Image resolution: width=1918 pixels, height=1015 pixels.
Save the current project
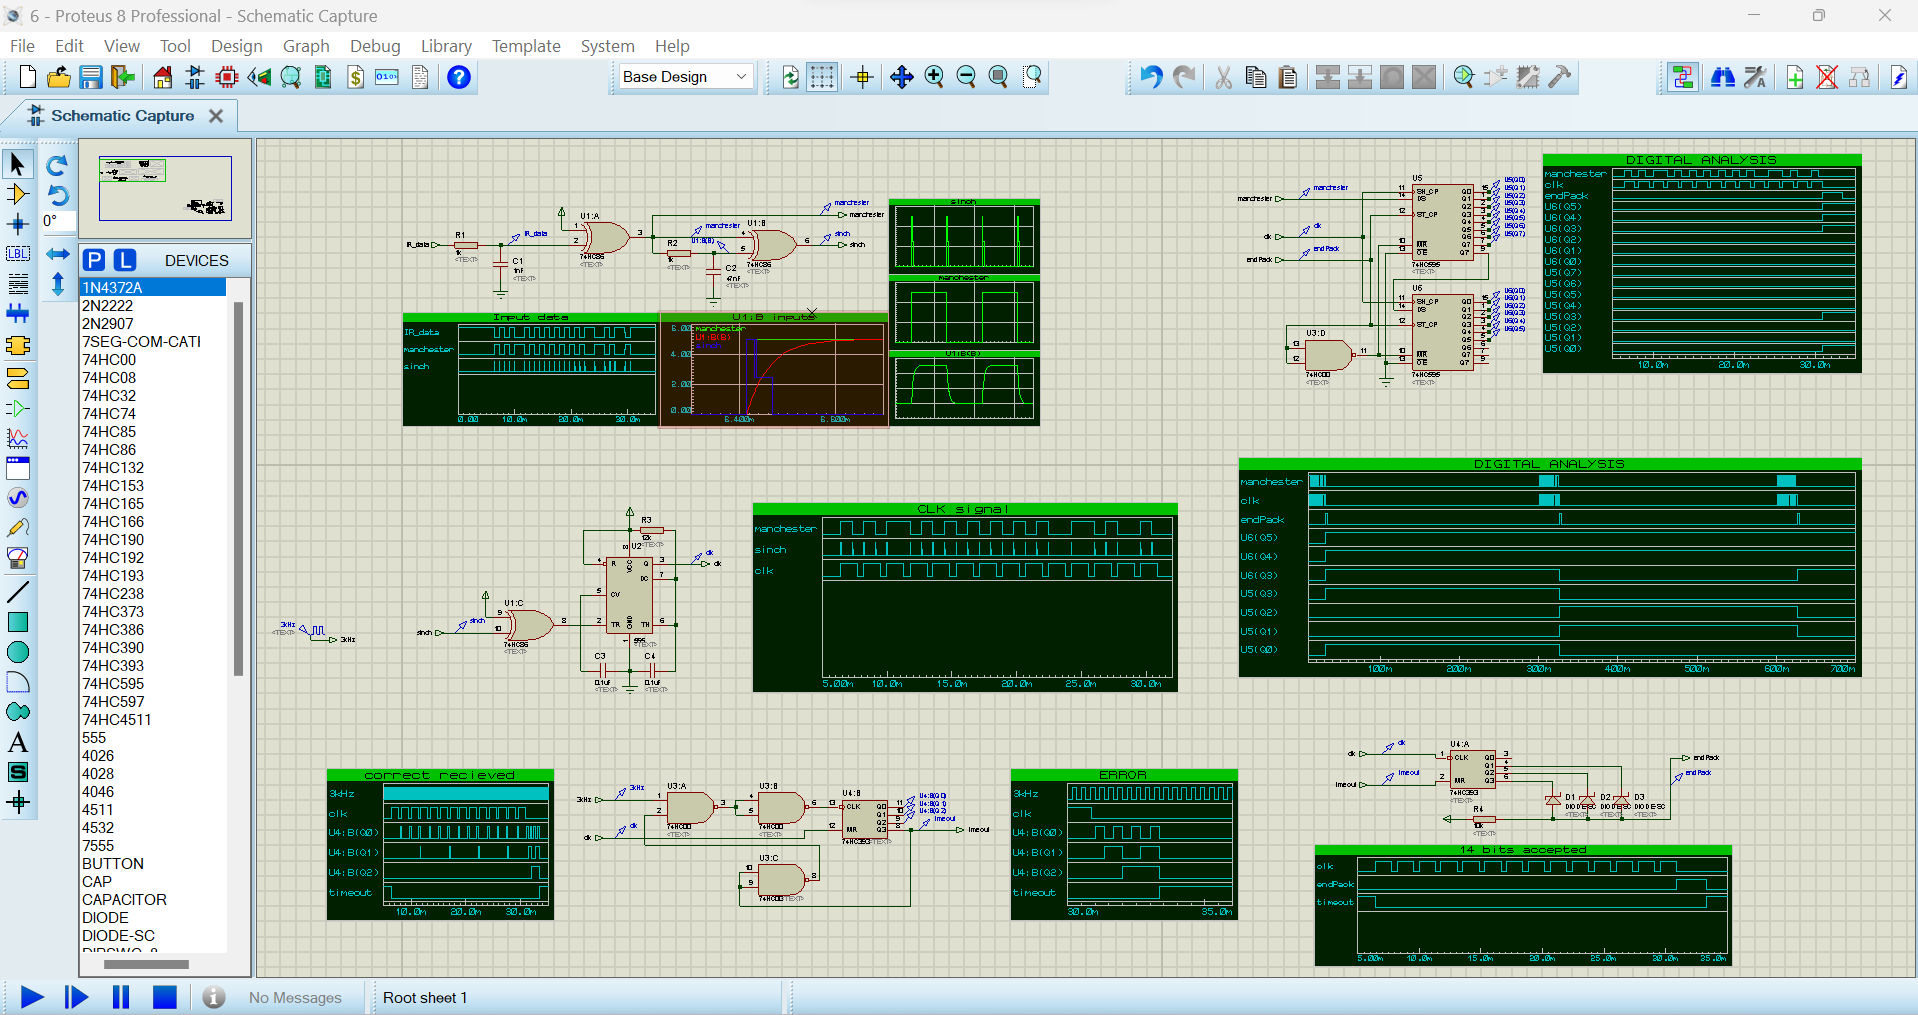(x=91, y=77)
